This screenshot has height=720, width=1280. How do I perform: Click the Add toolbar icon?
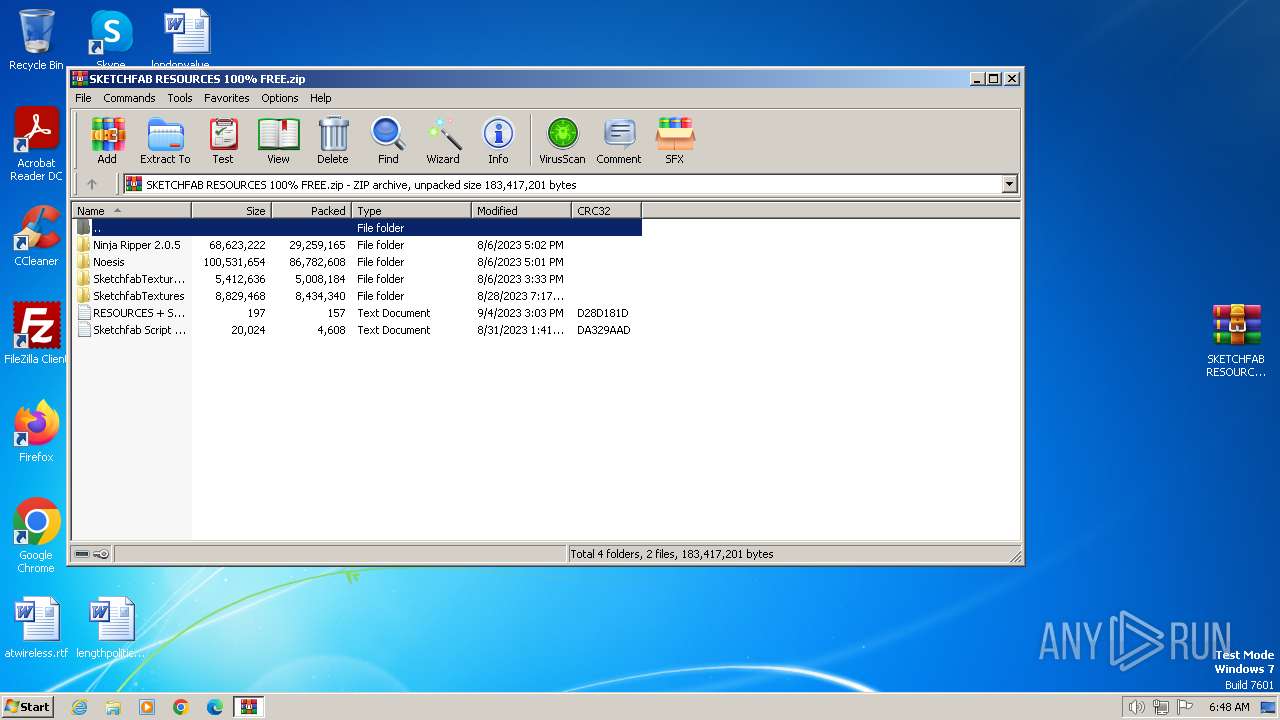[x=107, y=140]
